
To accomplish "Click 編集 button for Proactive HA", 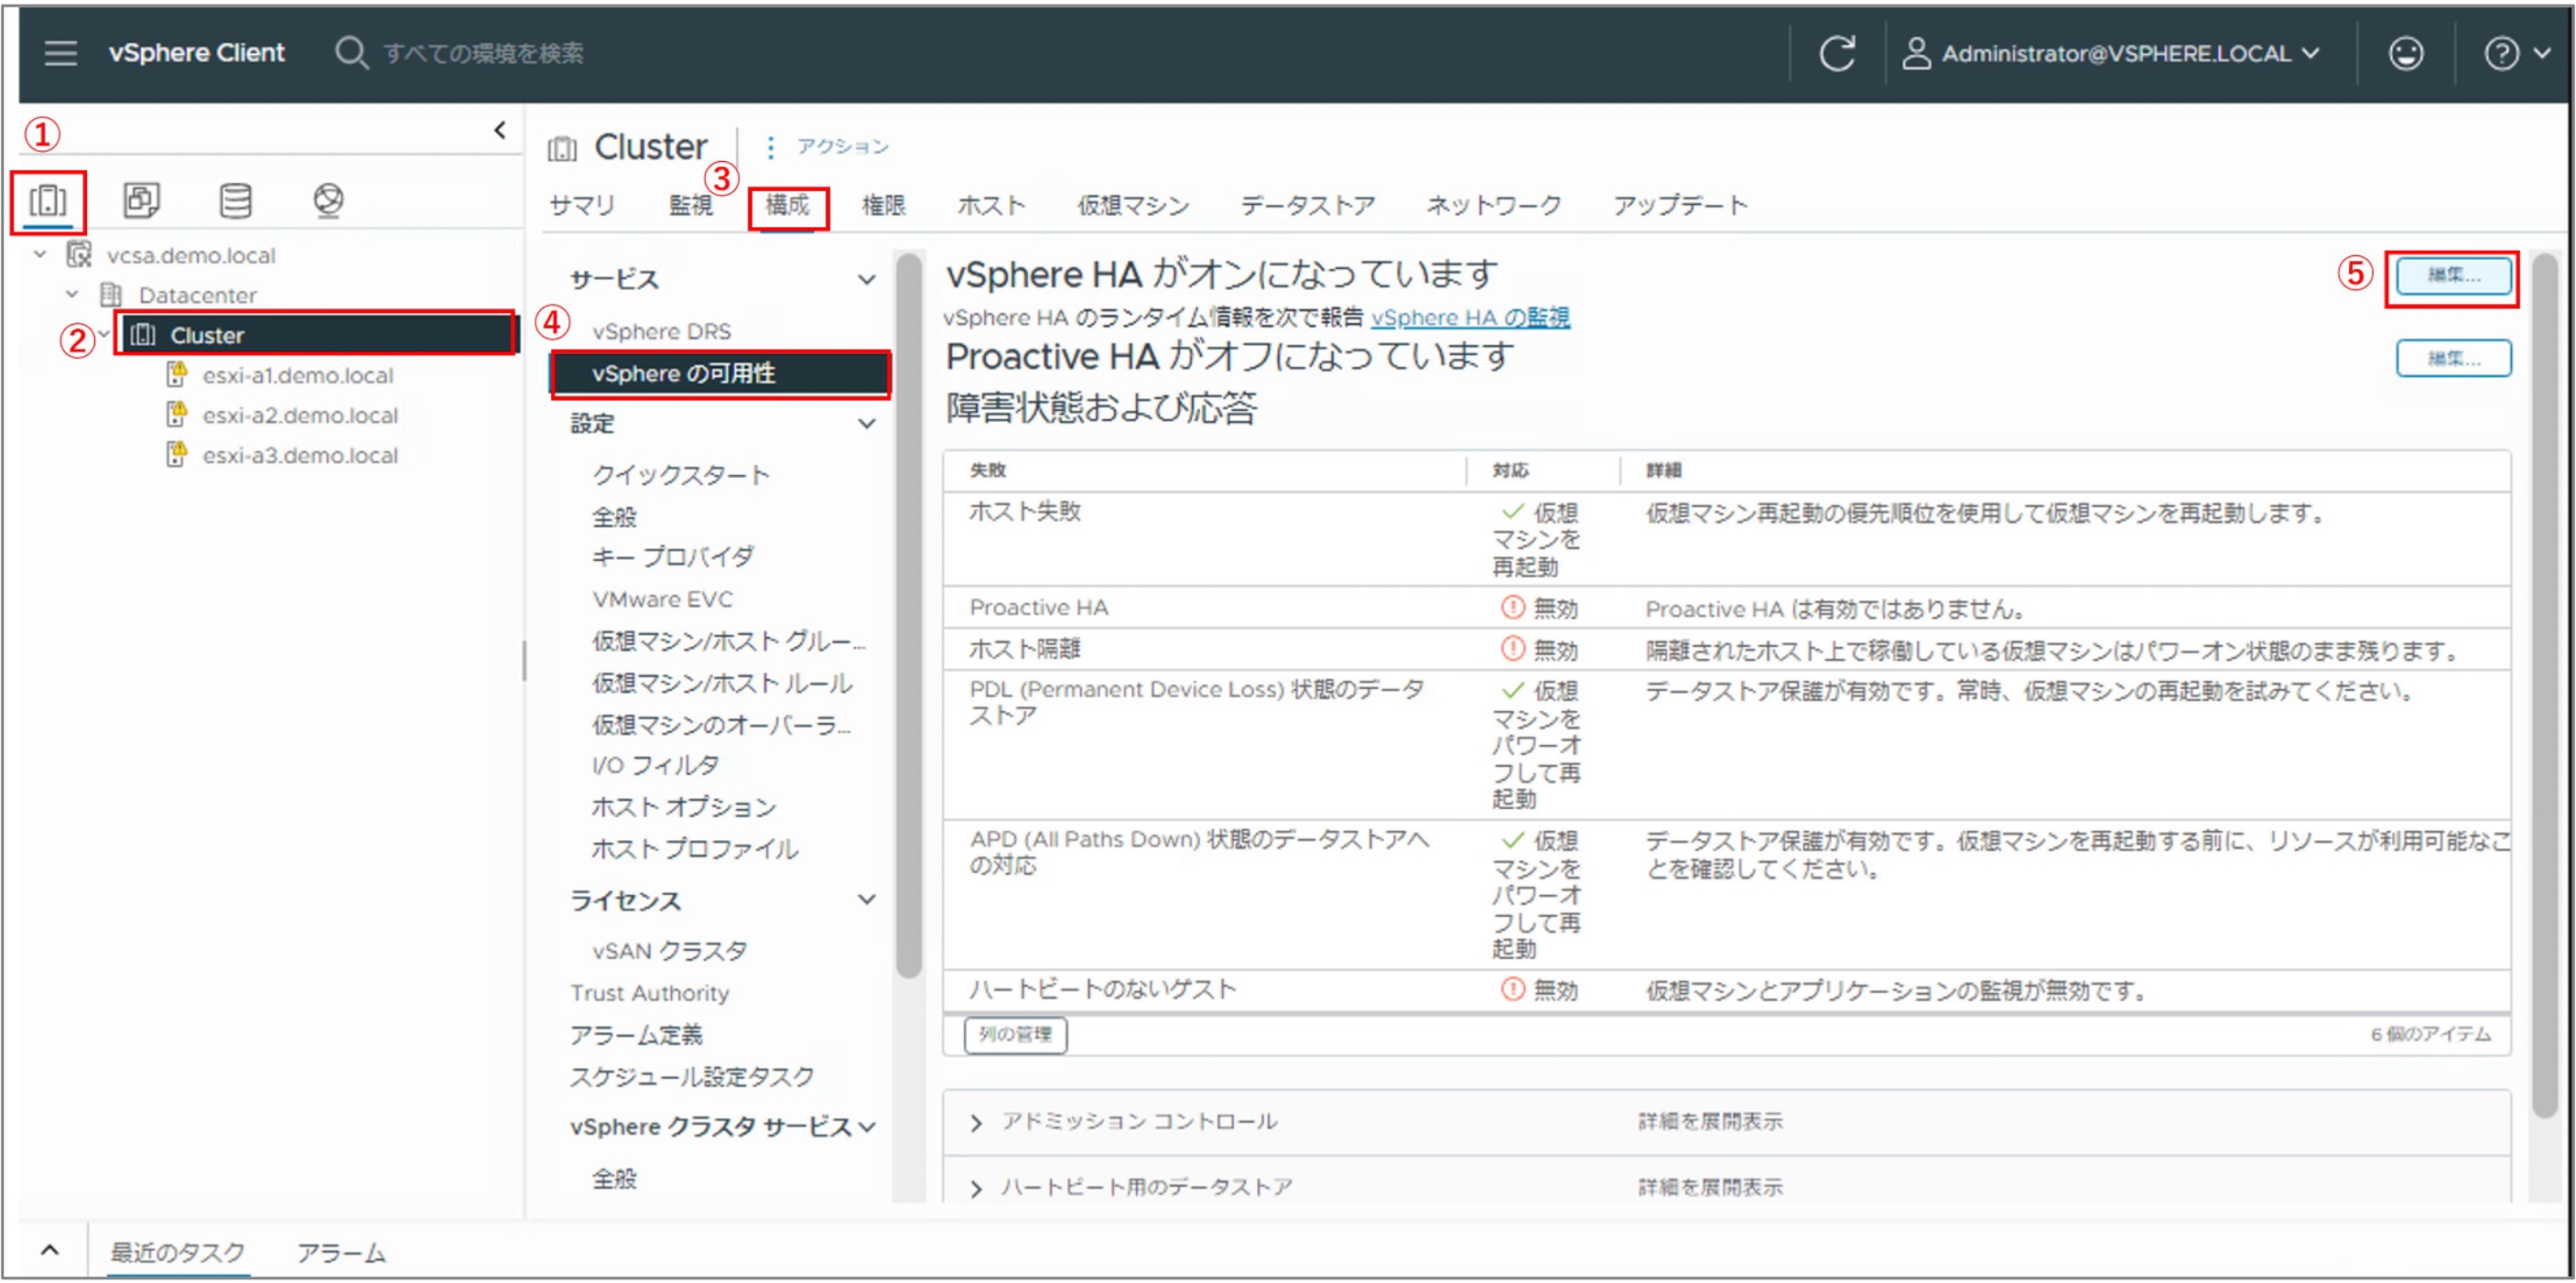I will (2453, 358).
